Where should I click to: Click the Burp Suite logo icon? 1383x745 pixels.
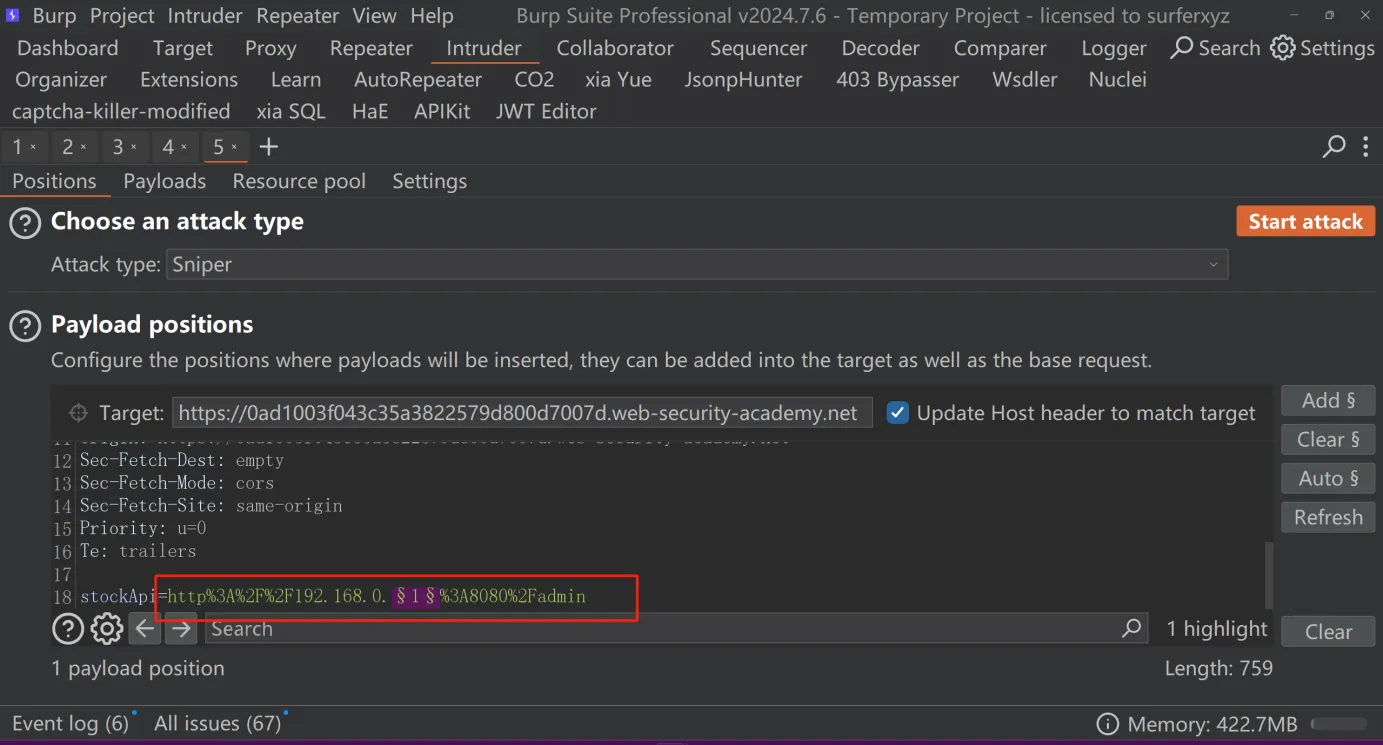tap(13, 16)
